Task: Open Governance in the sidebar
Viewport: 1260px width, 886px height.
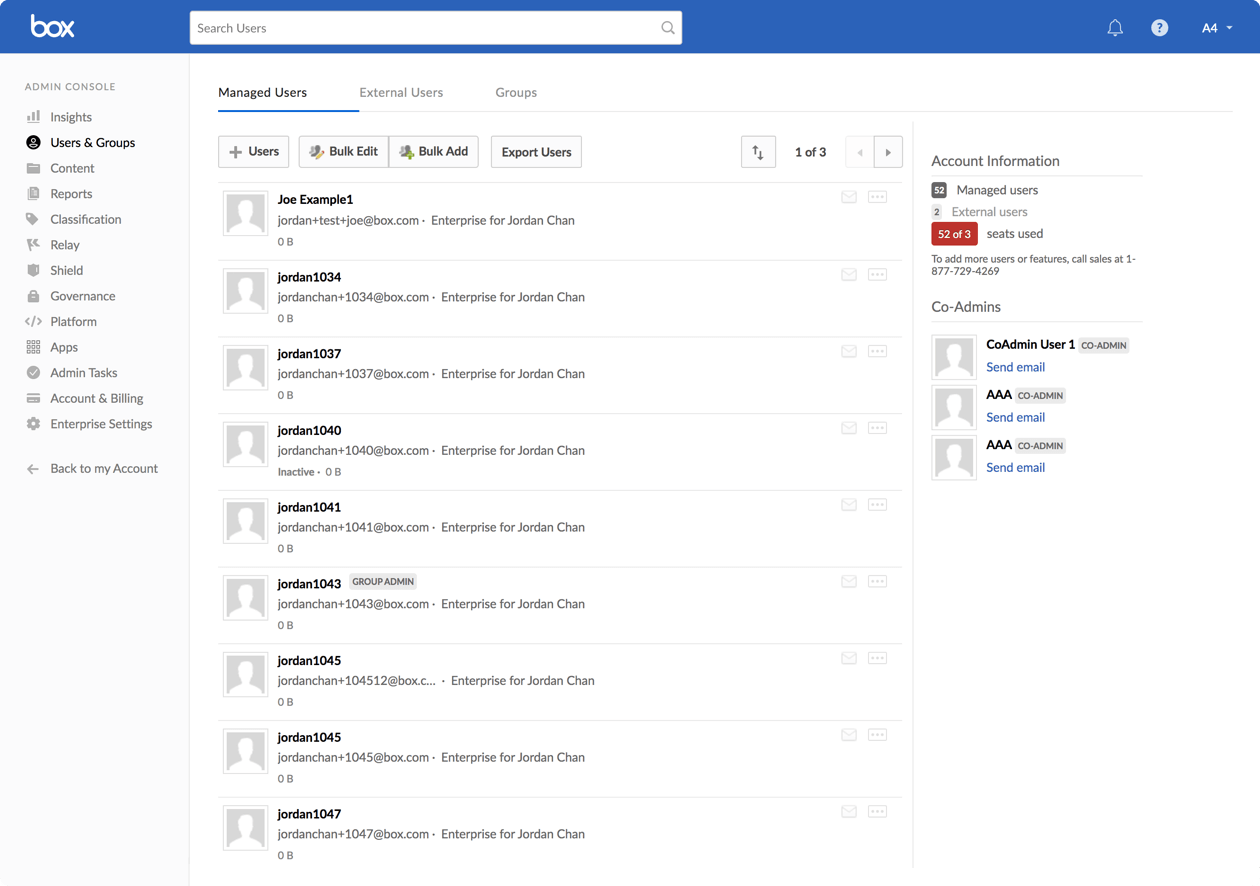Action: click(x=83, y=296)
